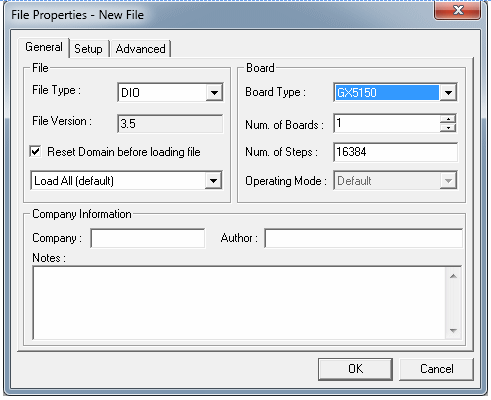Expand the Board Type GX5150 dropdown arrow
Viewport: 491px width, 400px height.
coord(448,92)
